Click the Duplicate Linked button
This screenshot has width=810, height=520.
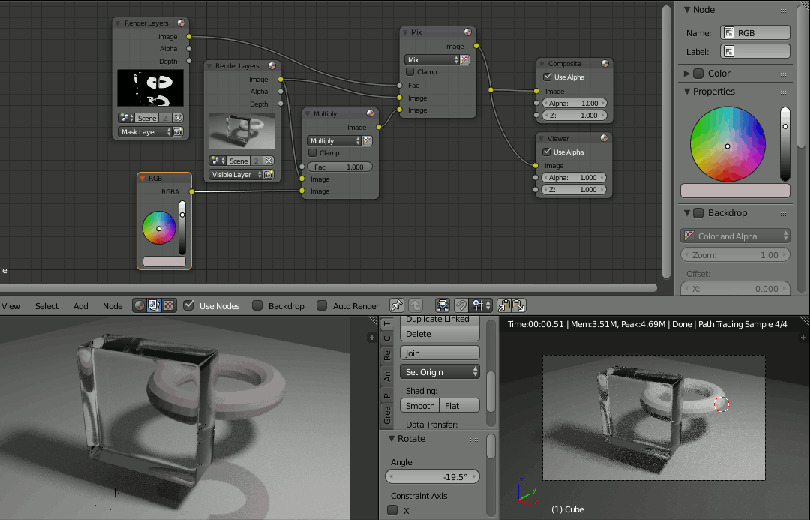440,320
